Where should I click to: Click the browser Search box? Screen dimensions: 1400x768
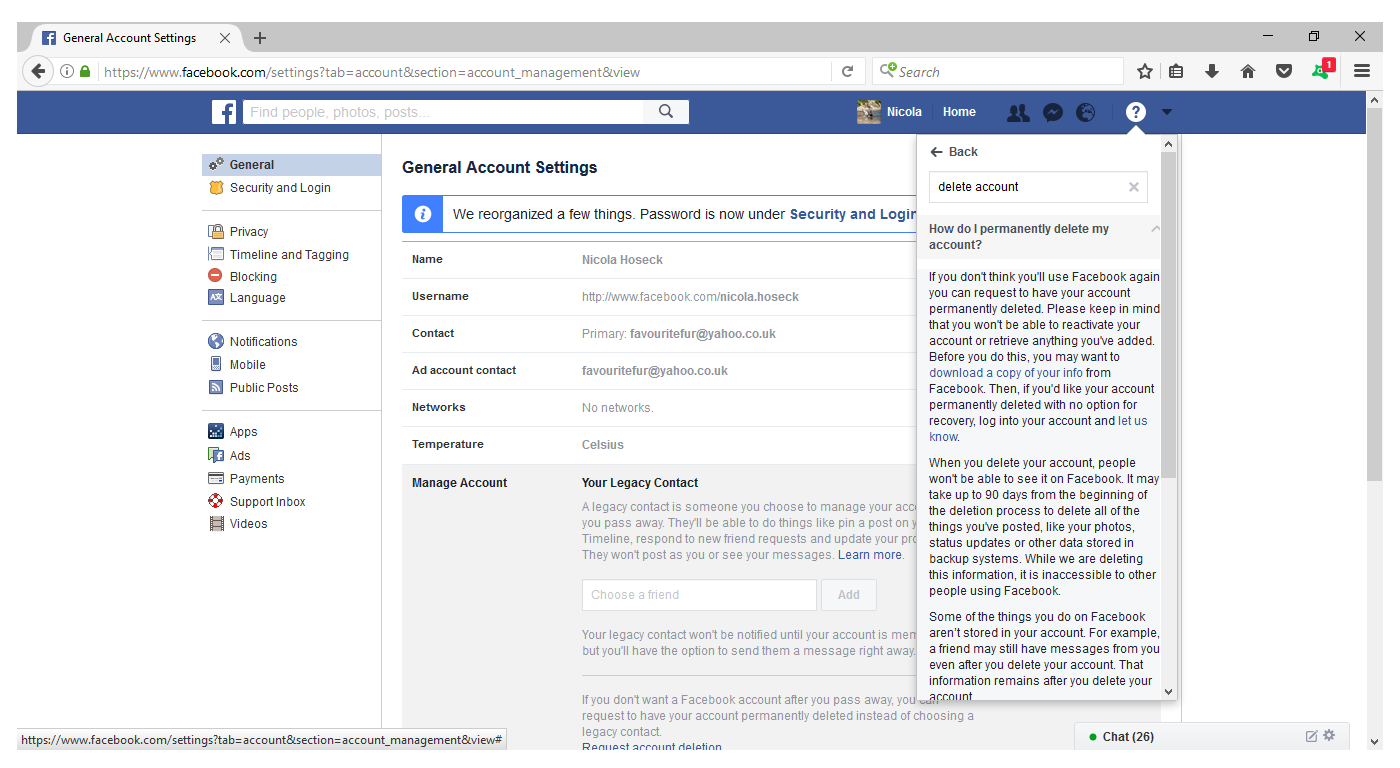998,72
